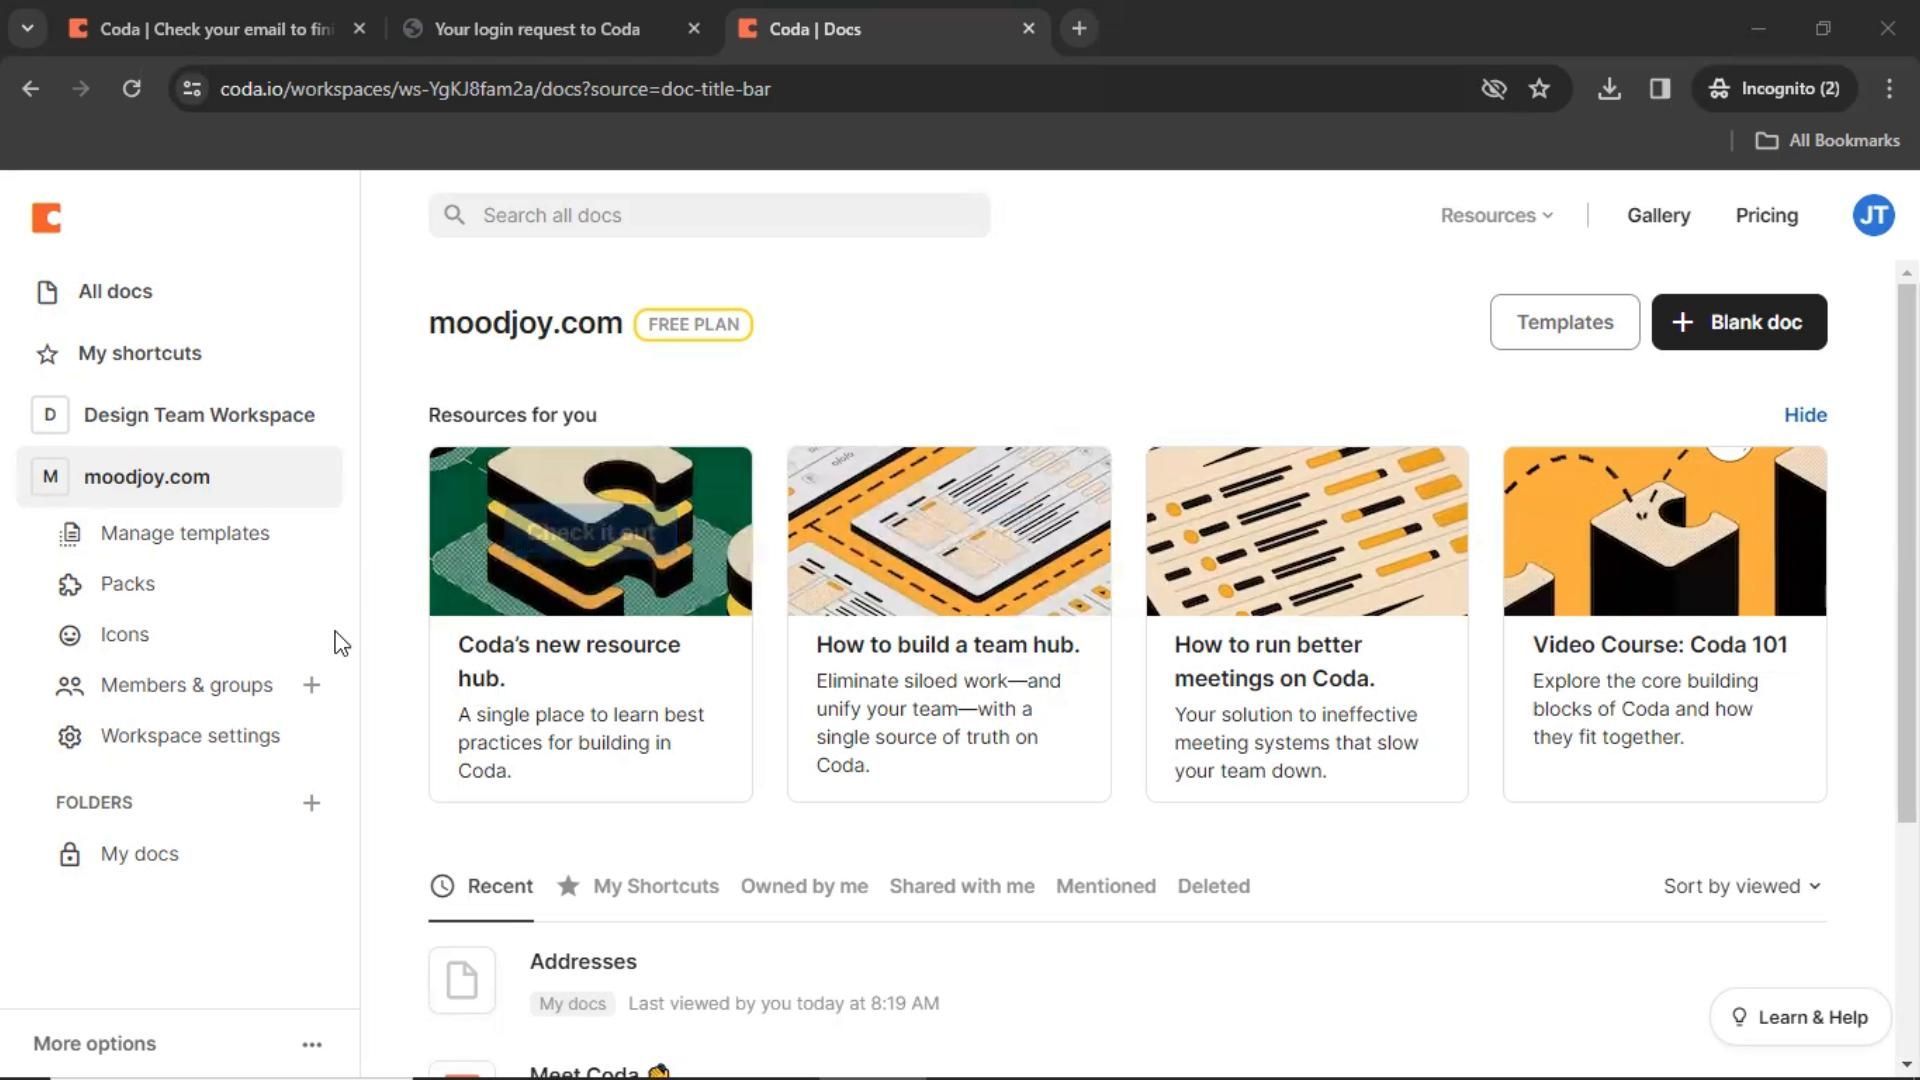
Task: Expand the Resources dropdown
Action: click(x=1496, y=216)
